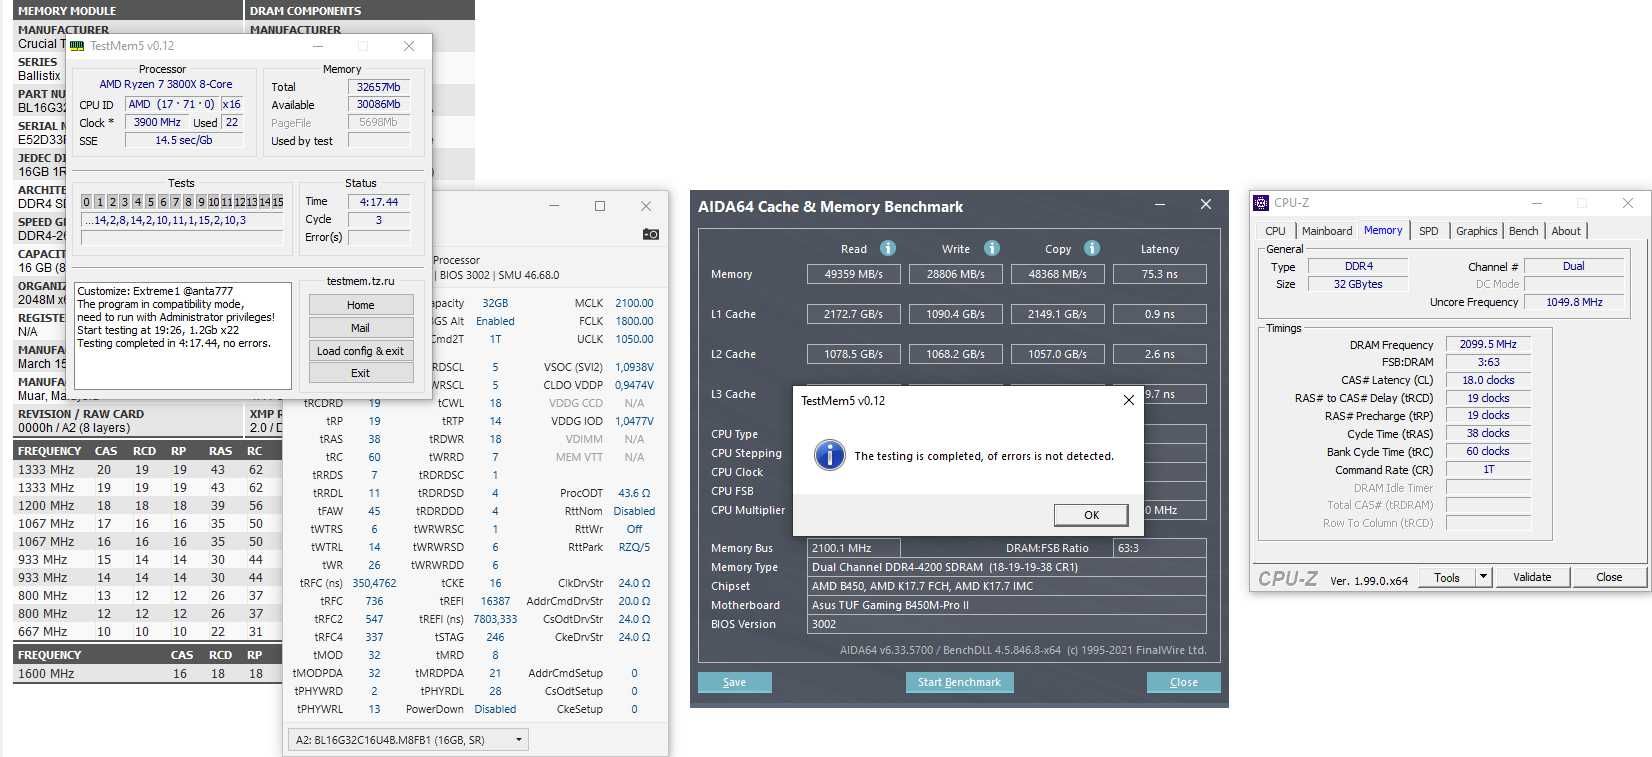Click Close button in CPU-Z
Screen dimensions: 1652x757
(x=1609, y=577)
